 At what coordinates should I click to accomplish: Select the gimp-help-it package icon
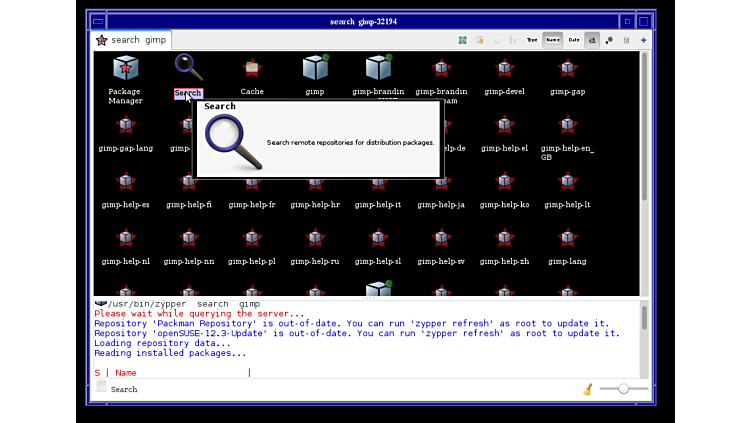(378, 187)
